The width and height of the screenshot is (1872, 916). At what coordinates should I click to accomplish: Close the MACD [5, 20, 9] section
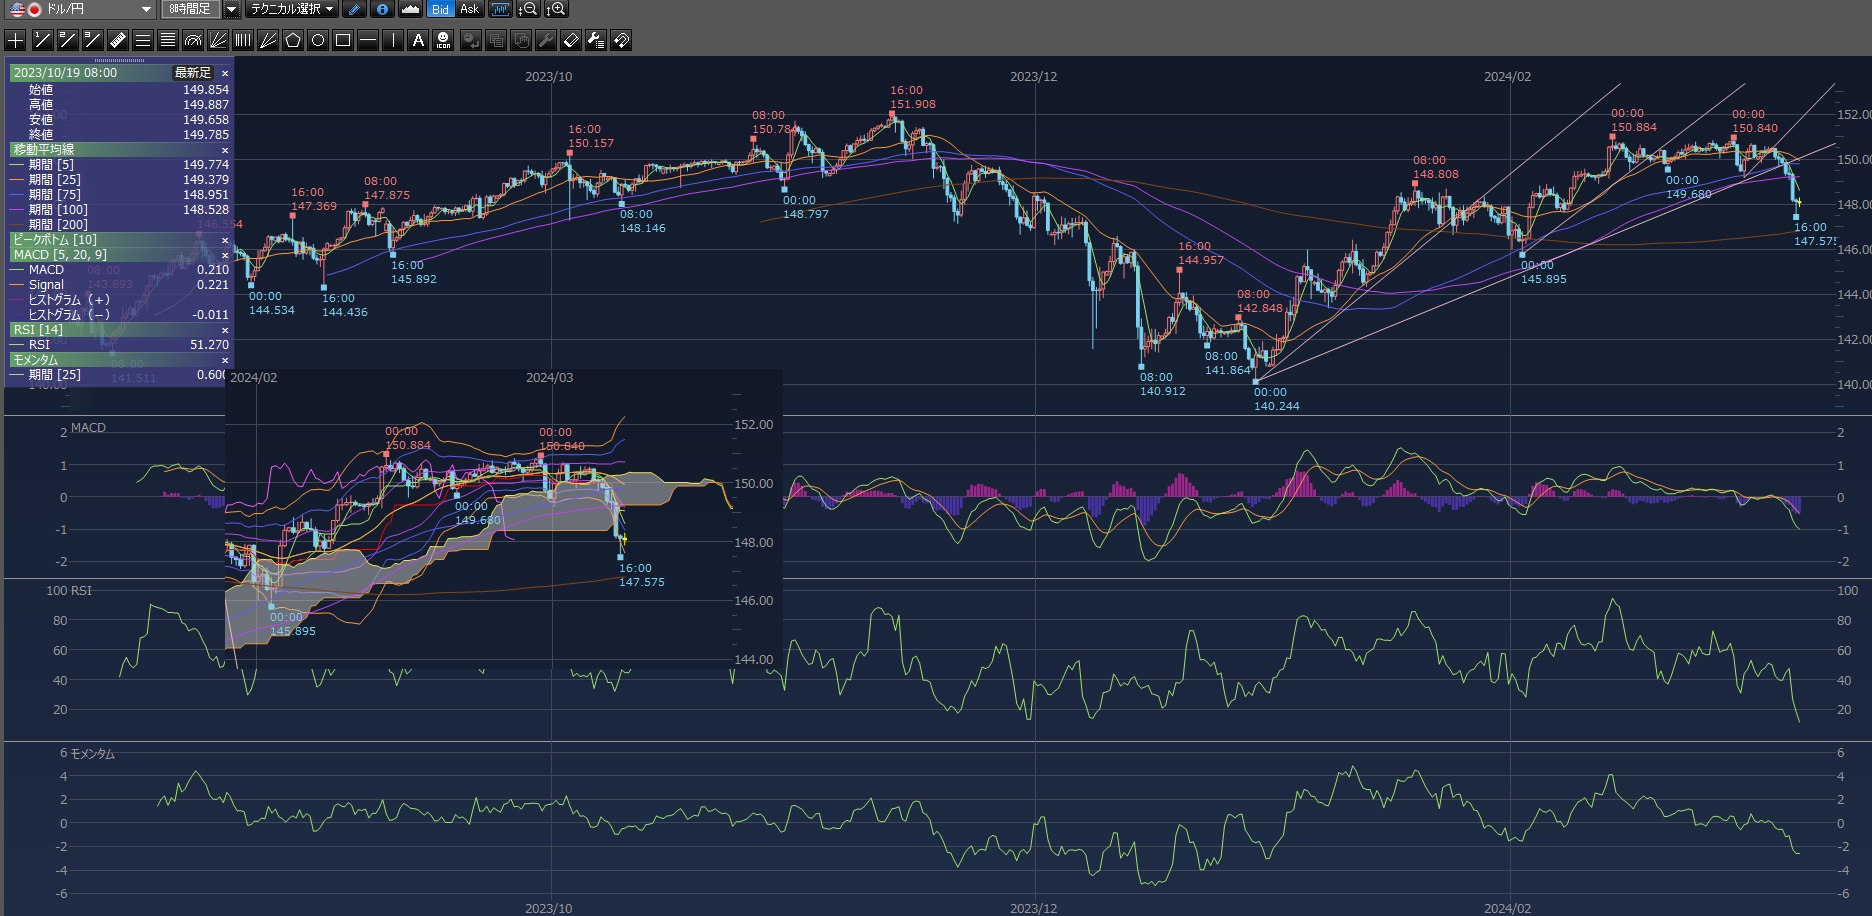click(x=225, y=255)
